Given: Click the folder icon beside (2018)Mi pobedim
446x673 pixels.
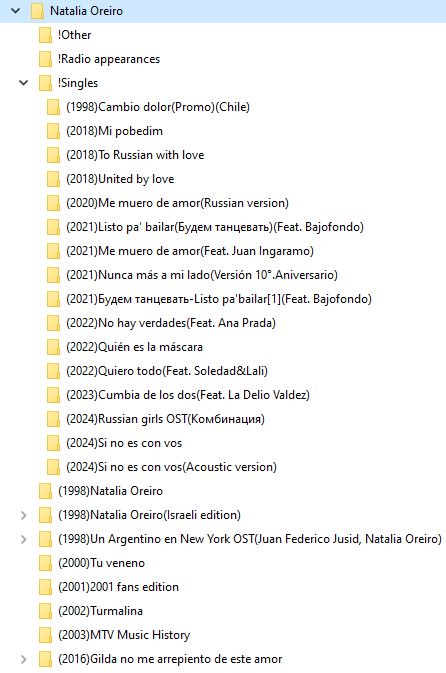Looking at the screenshot, I should tap(53, 131).
